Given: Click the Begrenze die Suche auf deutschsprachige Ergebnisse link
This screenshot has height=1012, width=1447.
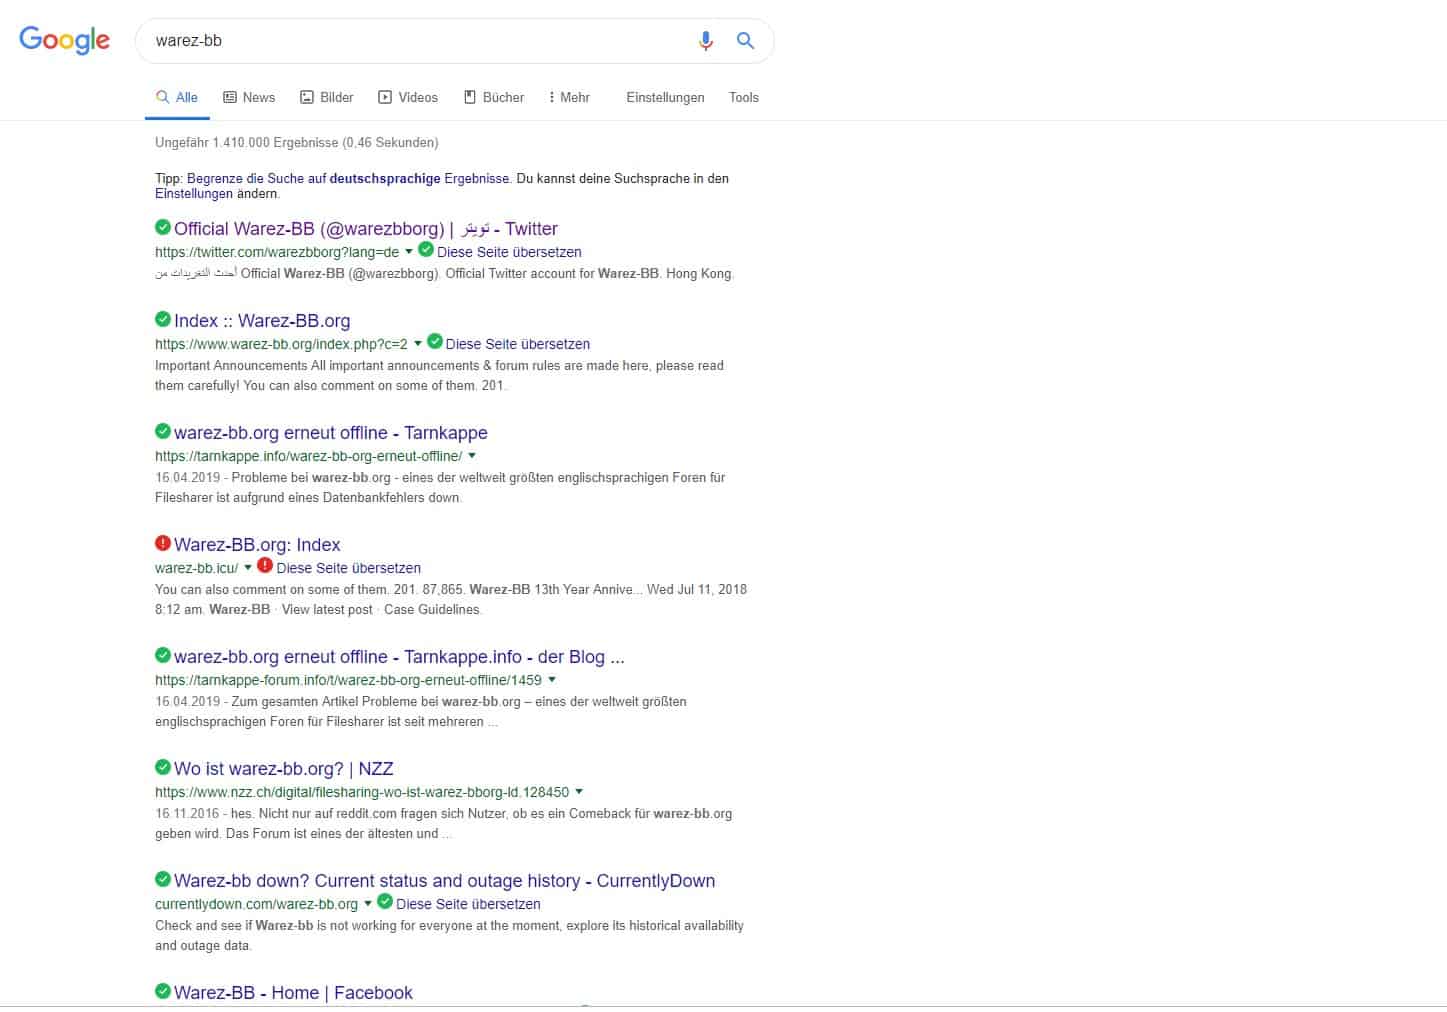Looking at the screenshot, I should point(348,178).
